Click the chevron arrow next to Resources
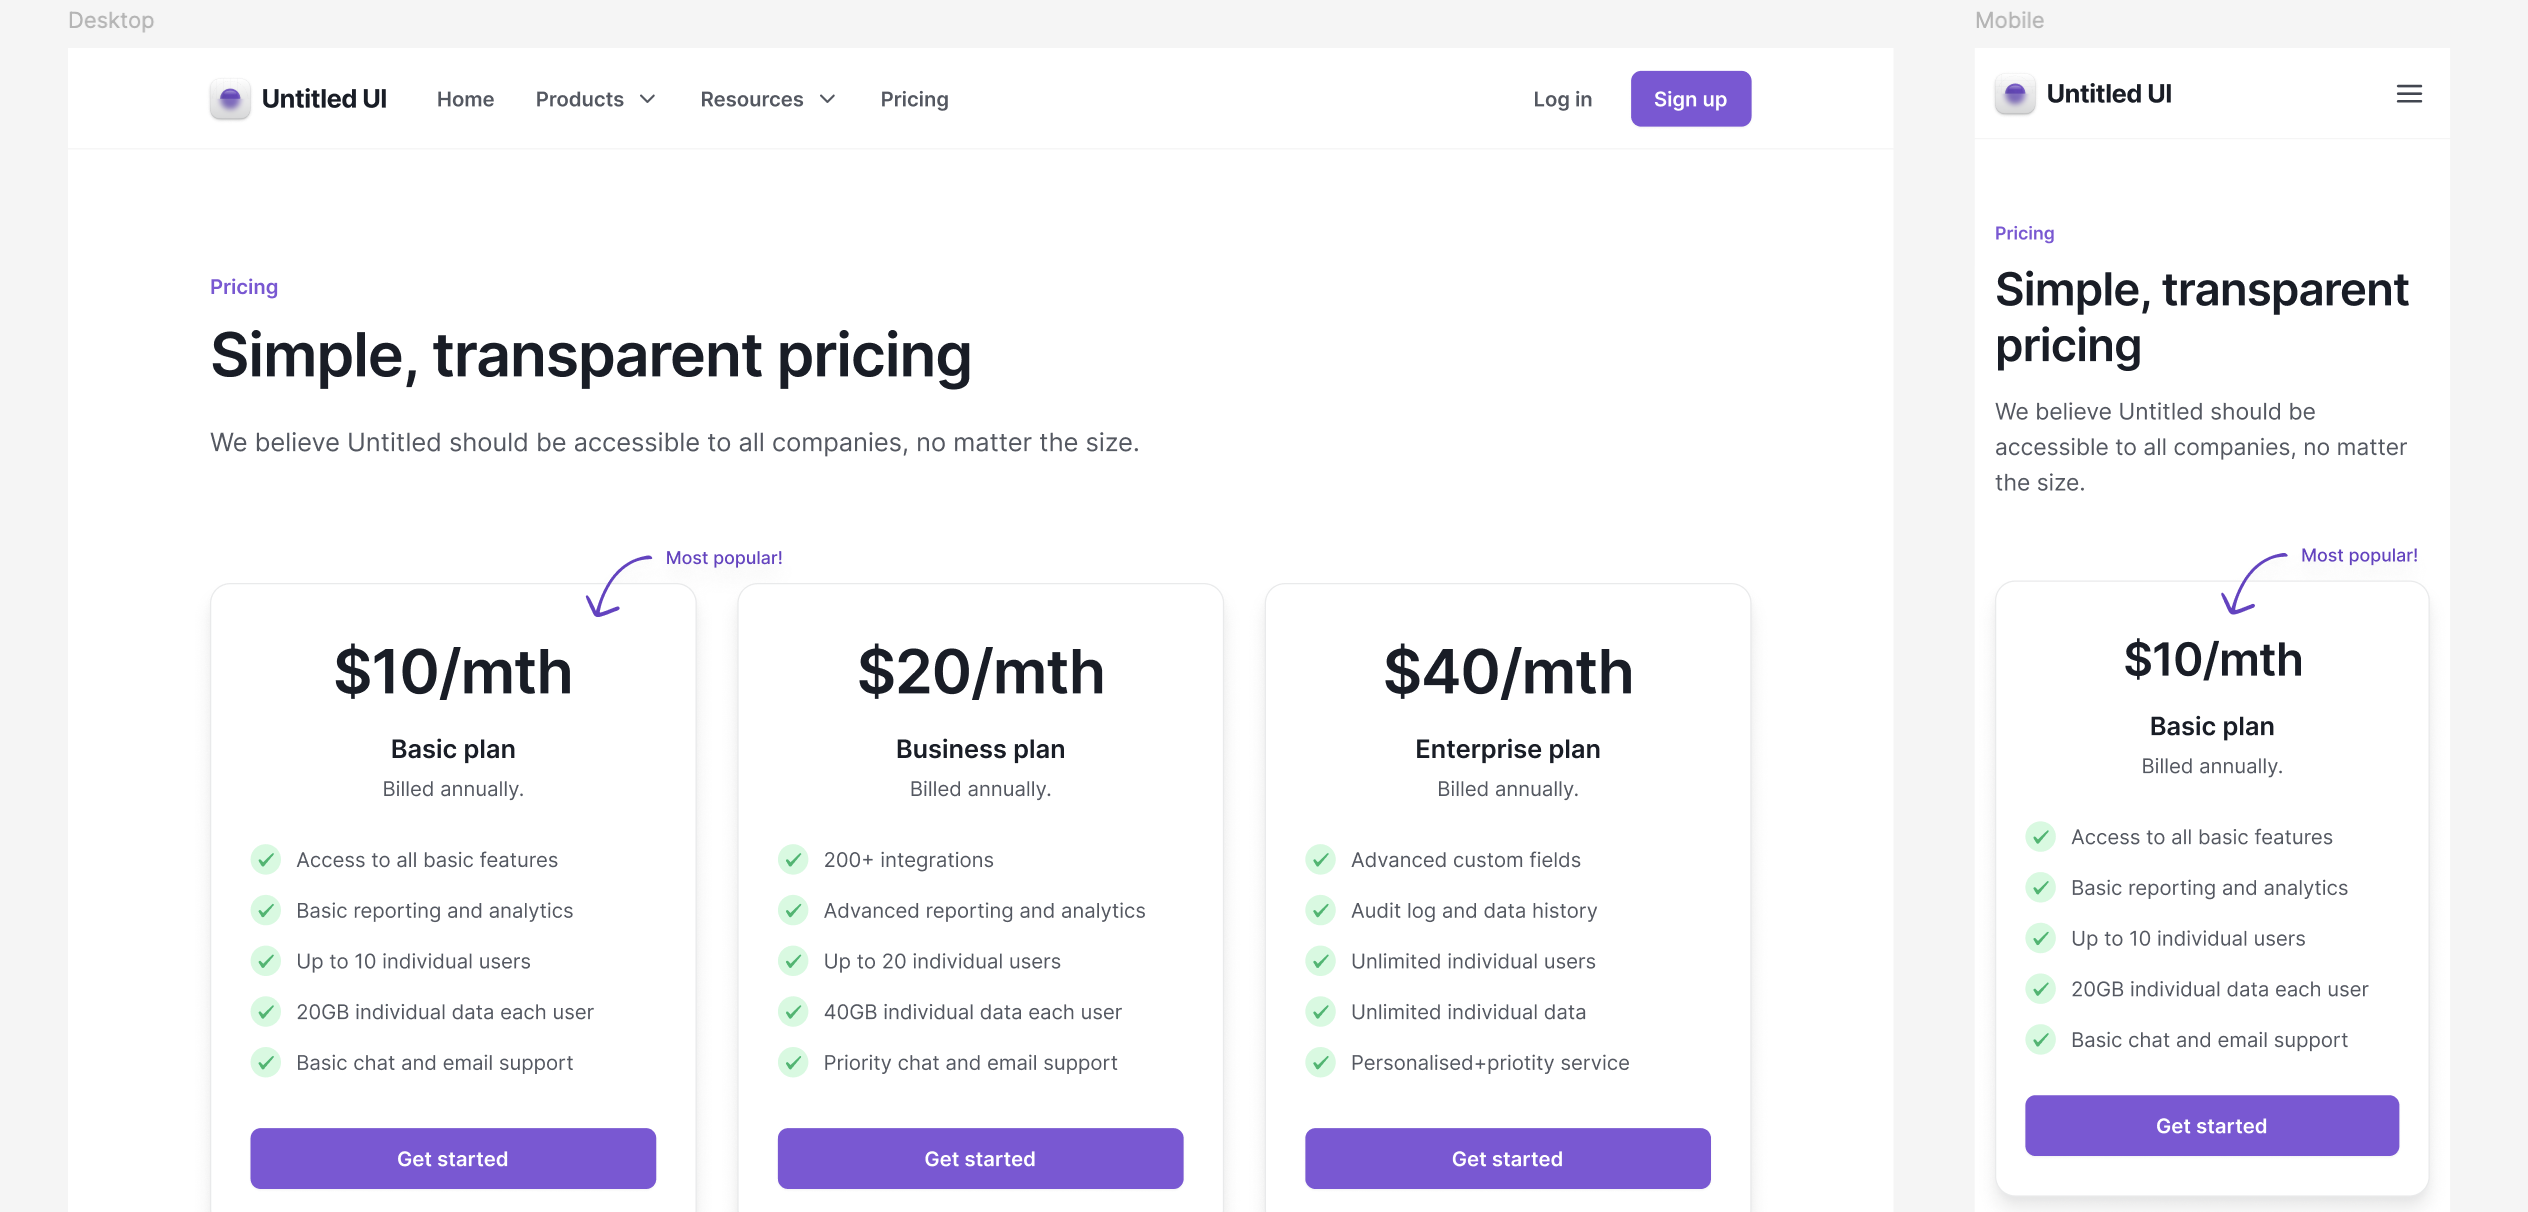Image resolution: width=2528 pixels, height=1212 pixels. 828,99
